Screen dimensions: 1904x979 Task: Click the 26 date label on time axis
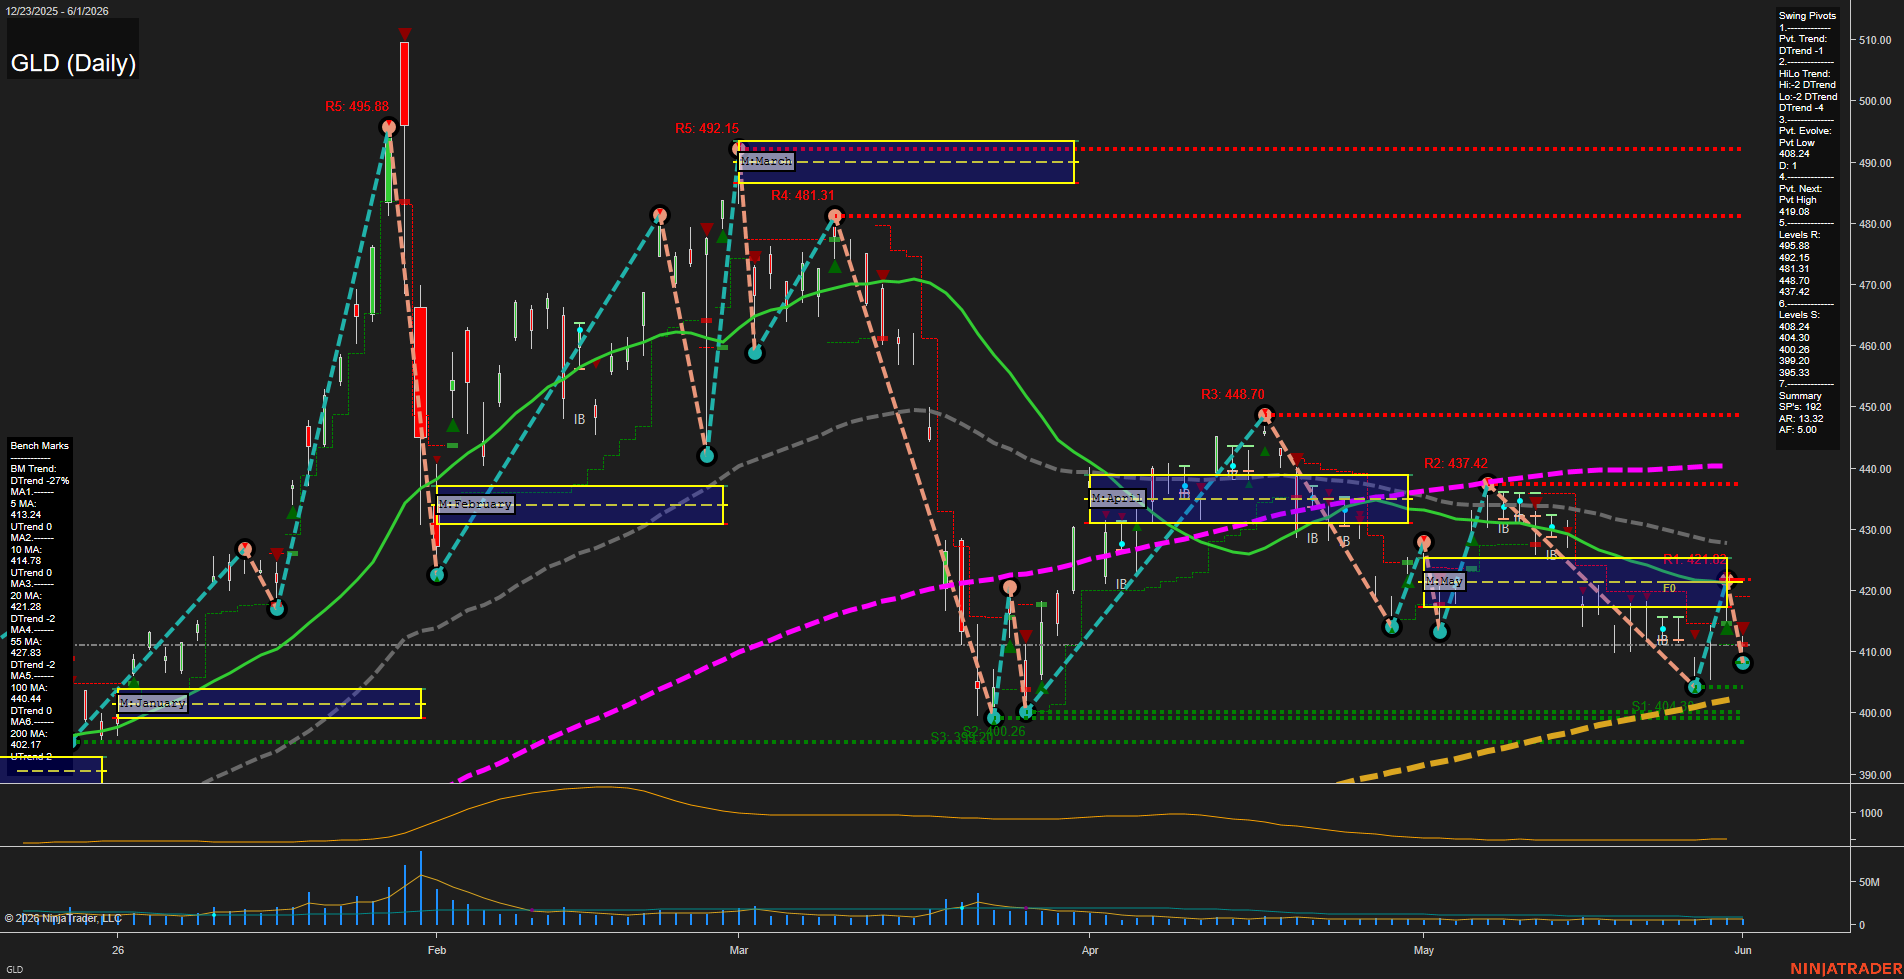(x=118, y=950)
